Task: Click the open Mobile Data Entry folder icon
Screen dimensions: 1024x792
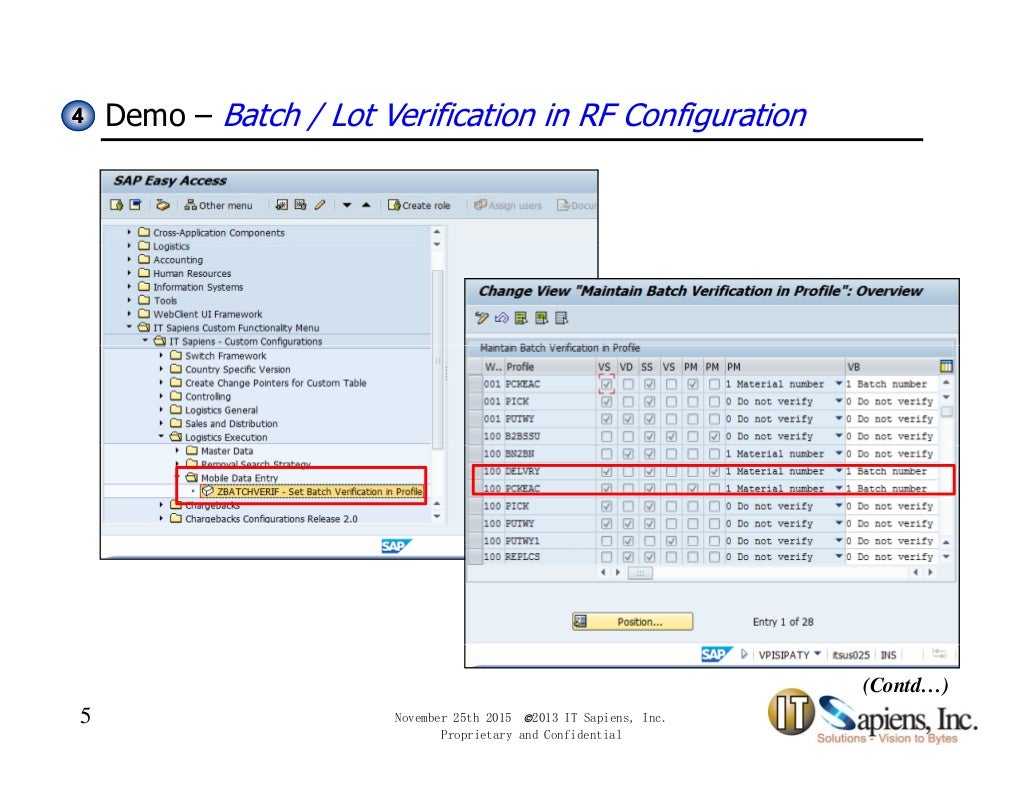Action: tap(191, 477)
